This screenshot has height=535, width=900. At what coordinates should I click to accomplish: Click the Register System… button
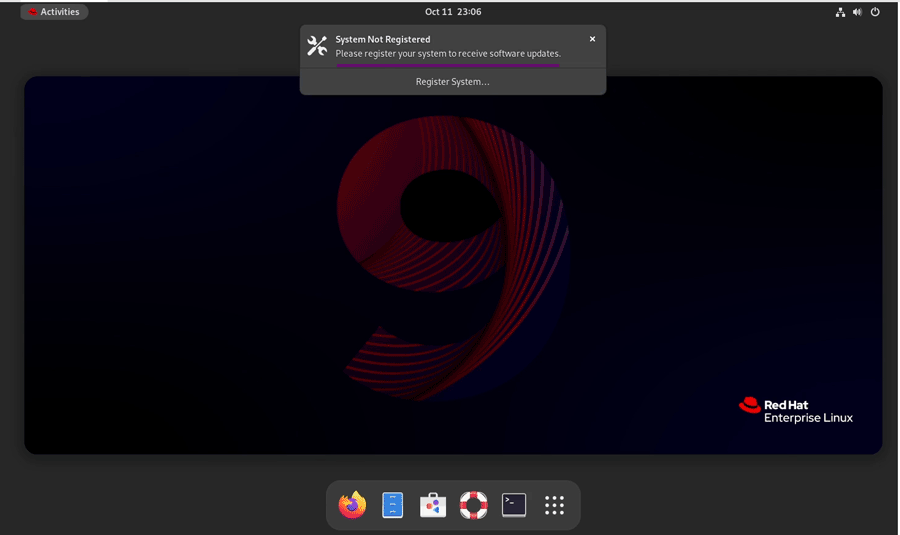tap(453, 82)
